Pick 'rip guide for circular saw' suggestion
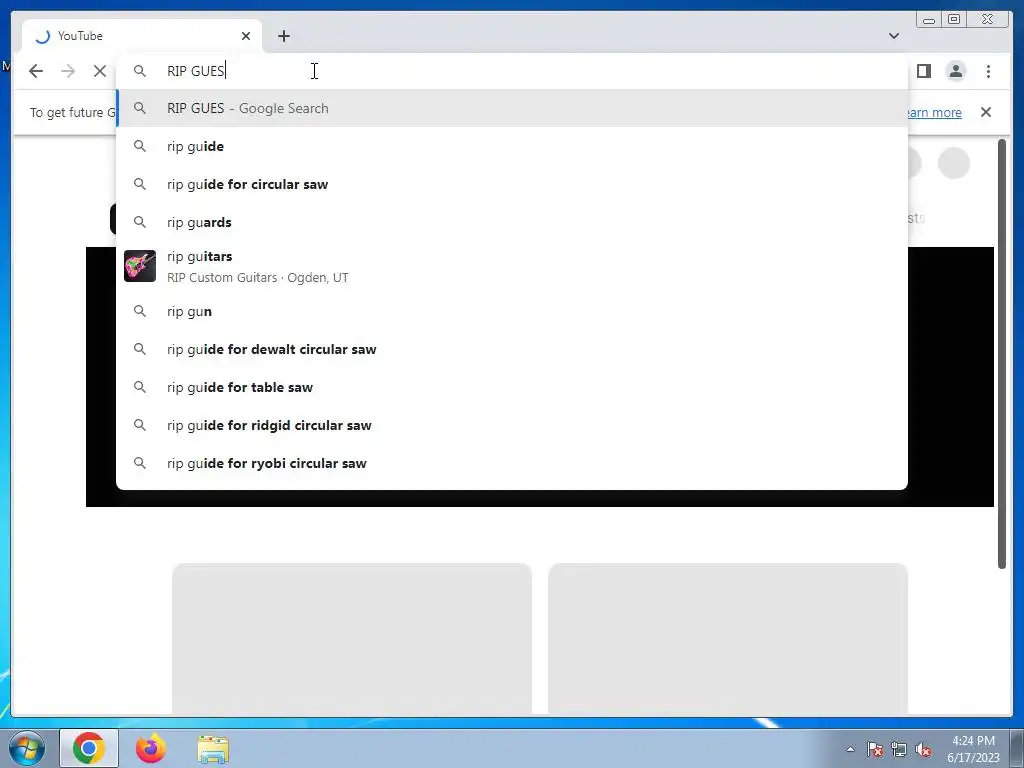The width and height of the screenshot is (1024, 768). click(512, 184)
